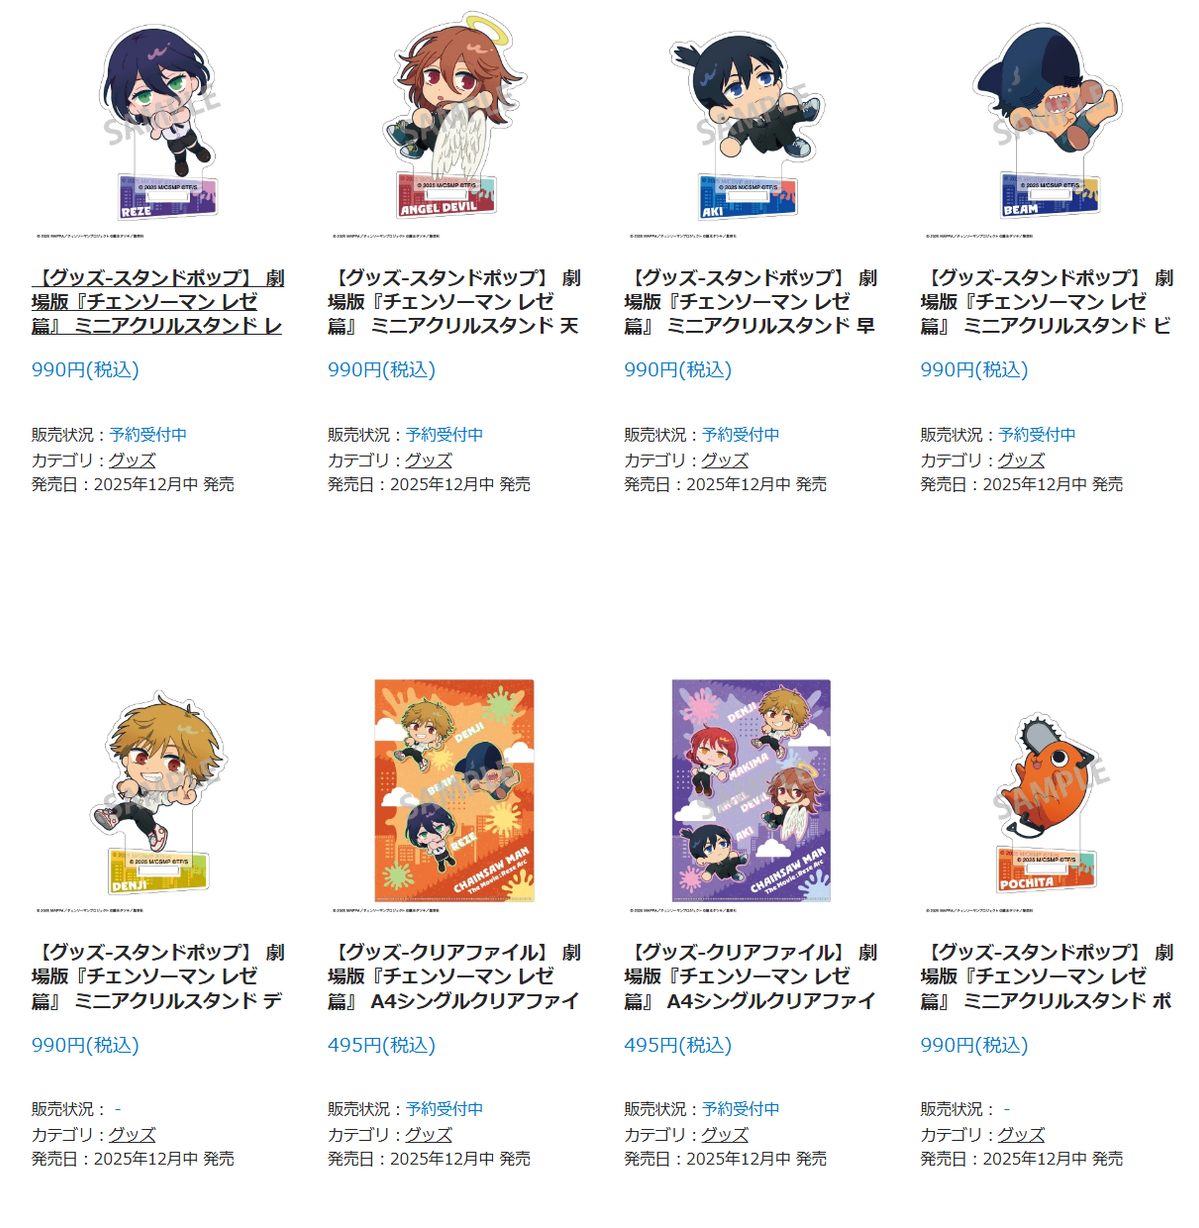Open the Pochita stand product title link
The height and width of the screenshot is (1228, 1199).
click(1047, 977)
